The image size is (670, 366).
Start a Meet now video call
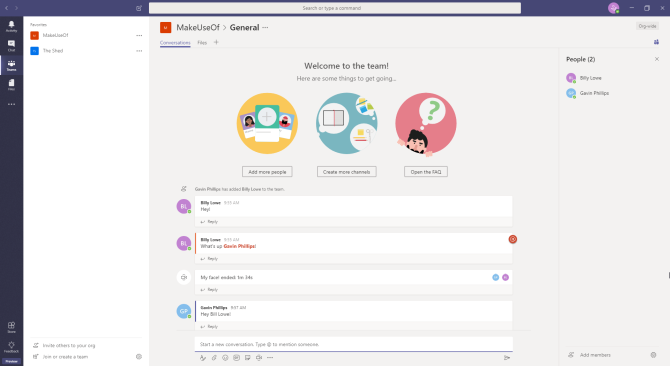coord(259,358)
